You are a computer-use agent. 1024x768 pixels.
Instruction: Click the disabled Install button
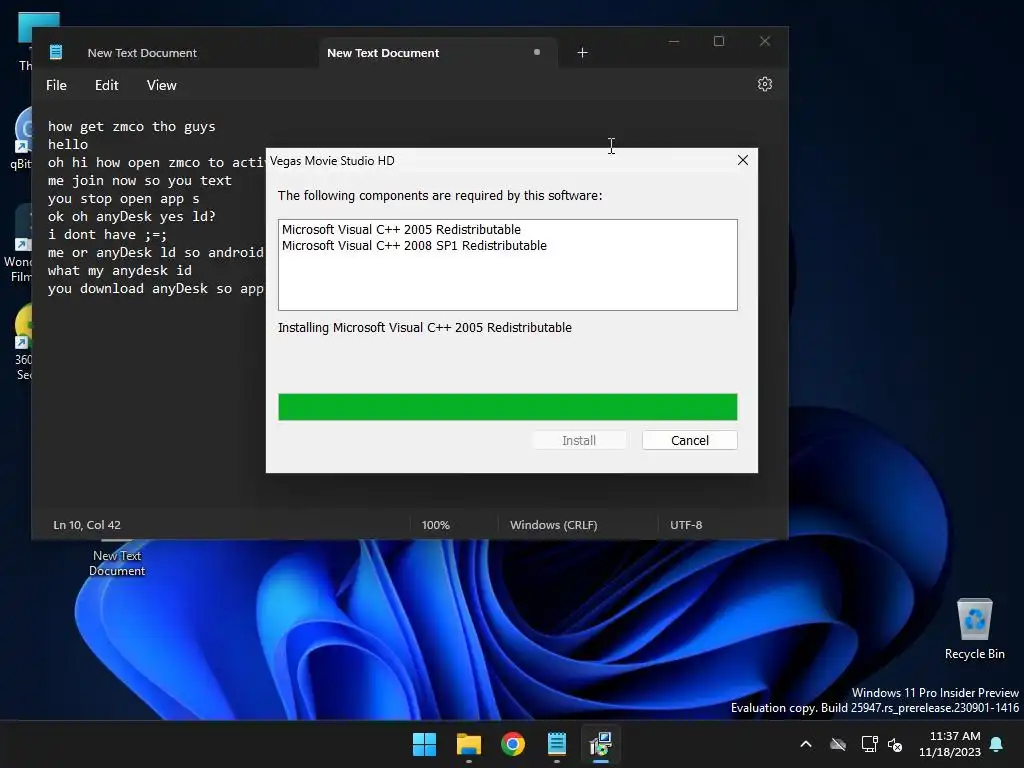coord(579,440)
